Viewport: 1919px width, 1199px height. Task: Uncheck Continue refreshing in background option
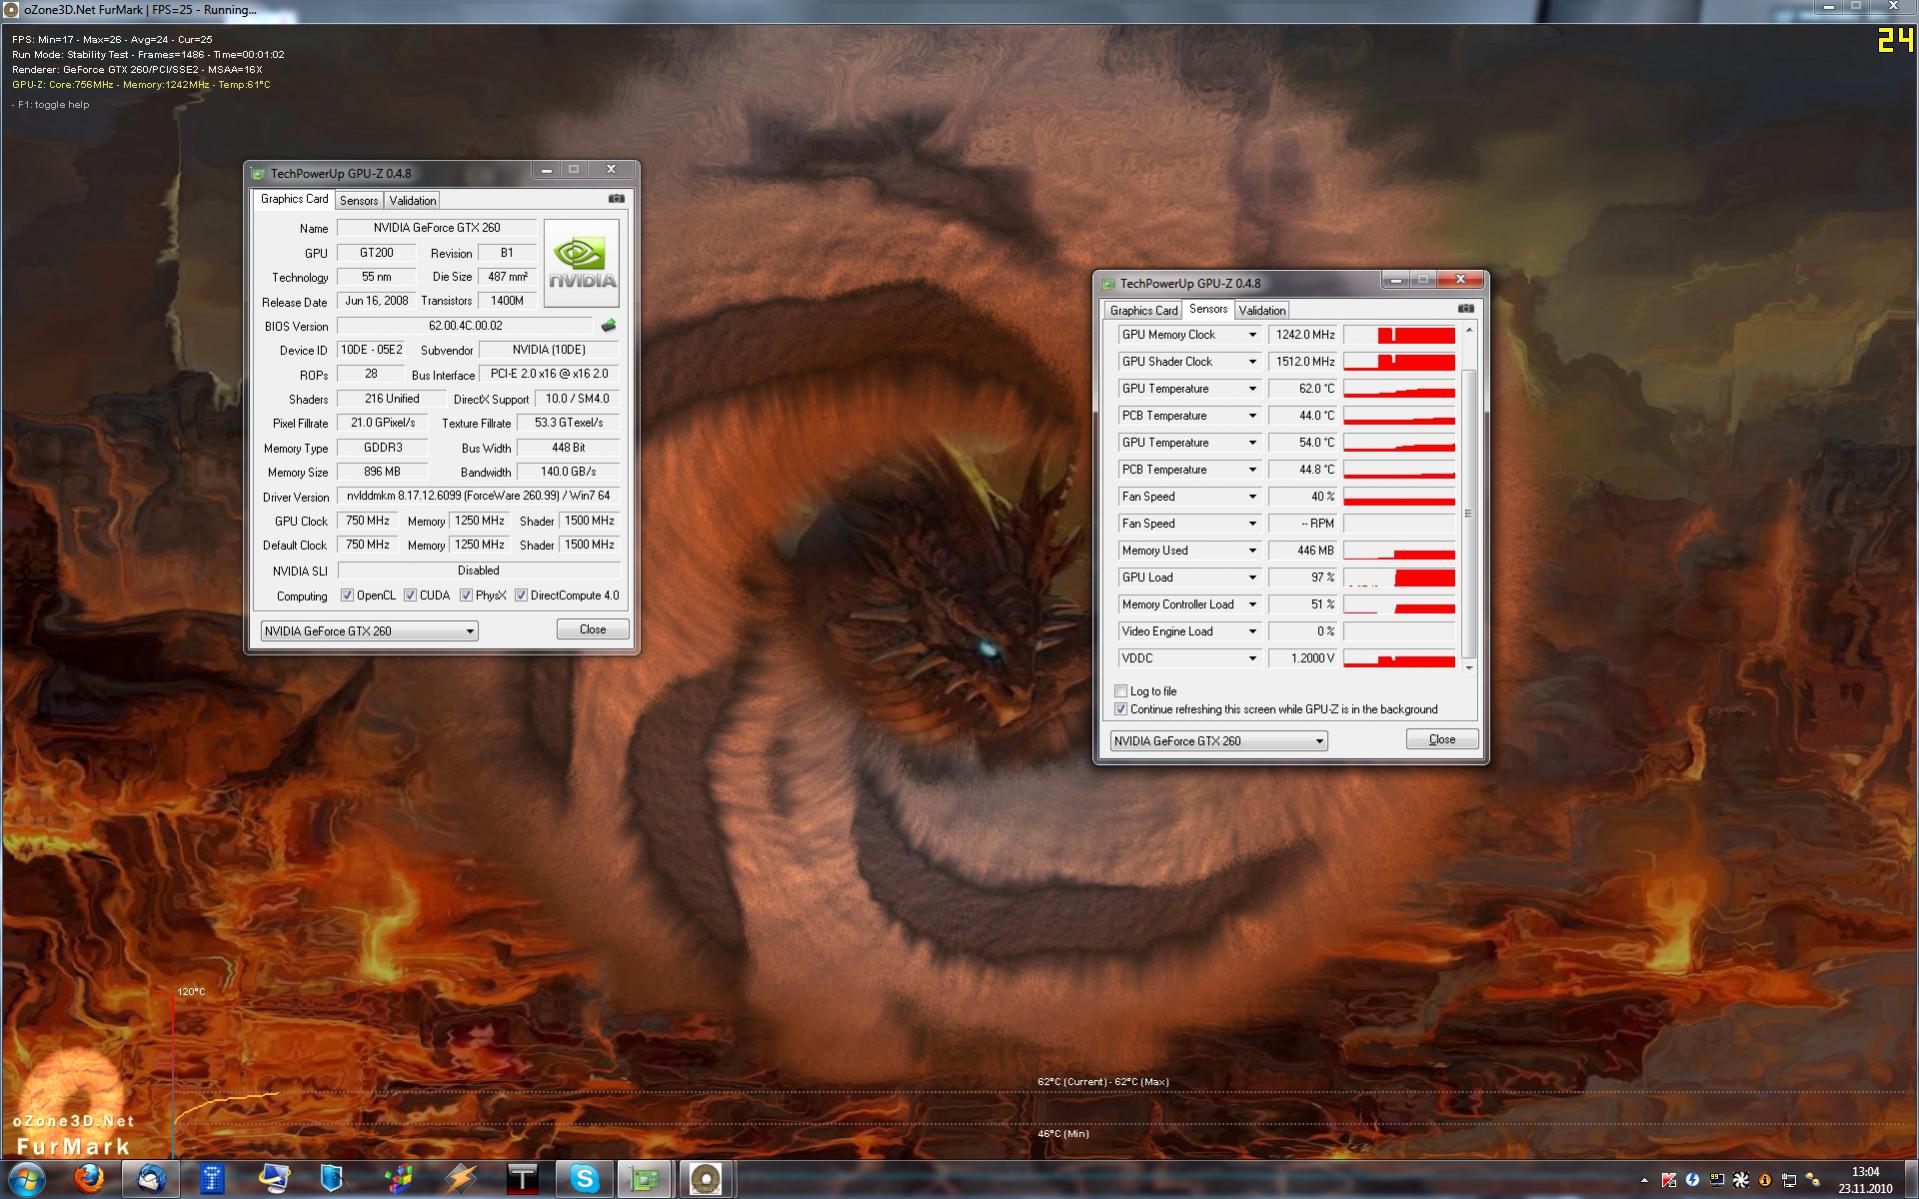pyautogui.click(x=1121, y=710)
